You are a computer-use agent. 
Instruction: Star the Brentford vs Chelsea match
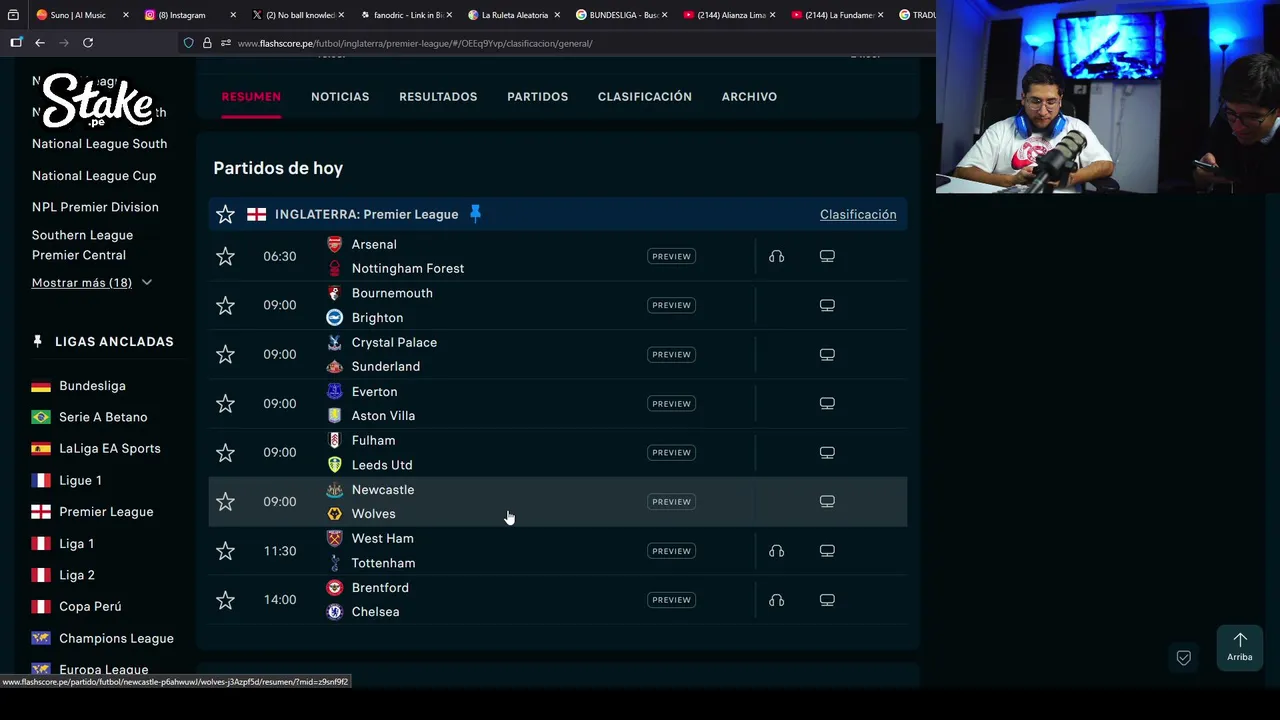tap(225, 600)
